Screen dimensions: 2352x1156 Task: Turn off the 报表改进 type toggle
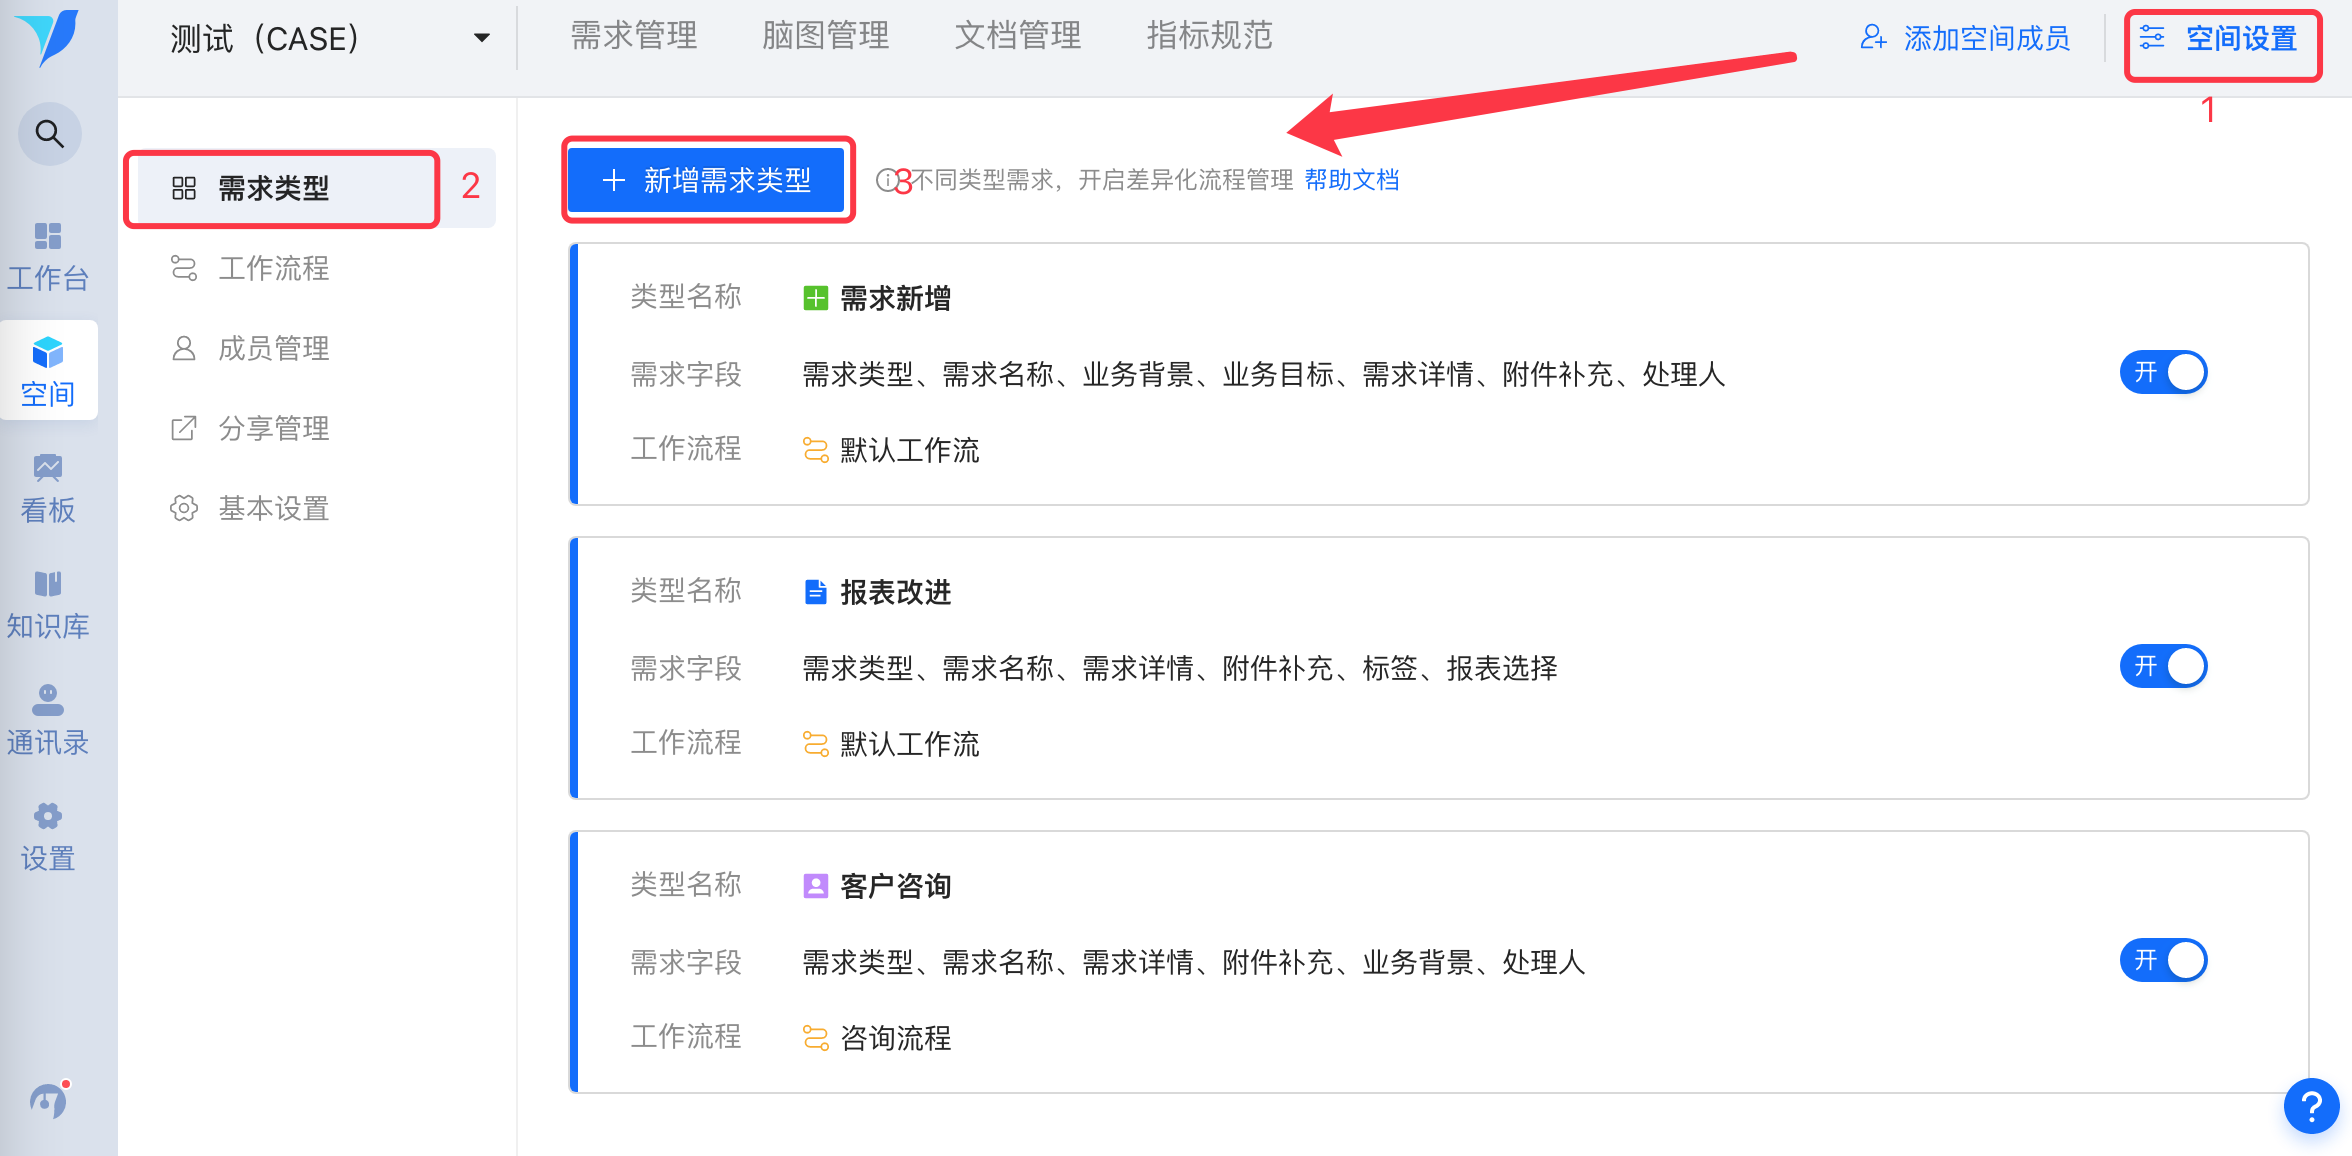2163,667
